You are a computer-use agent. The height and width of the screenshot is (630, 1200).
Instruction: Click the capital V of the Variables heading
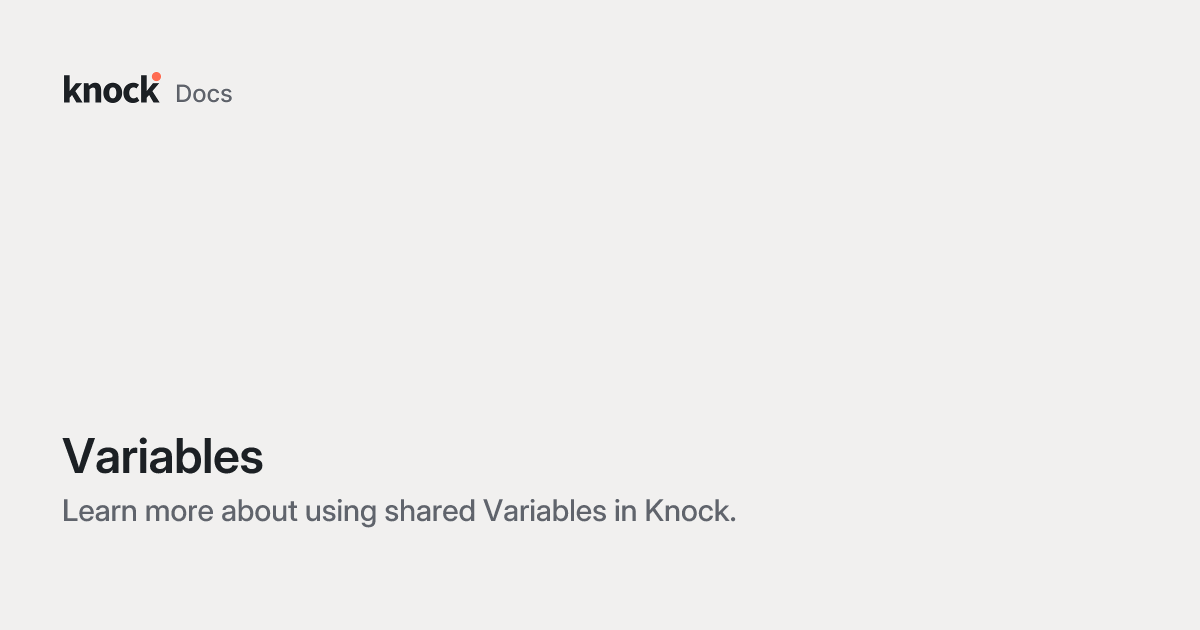tap(78, 456)
